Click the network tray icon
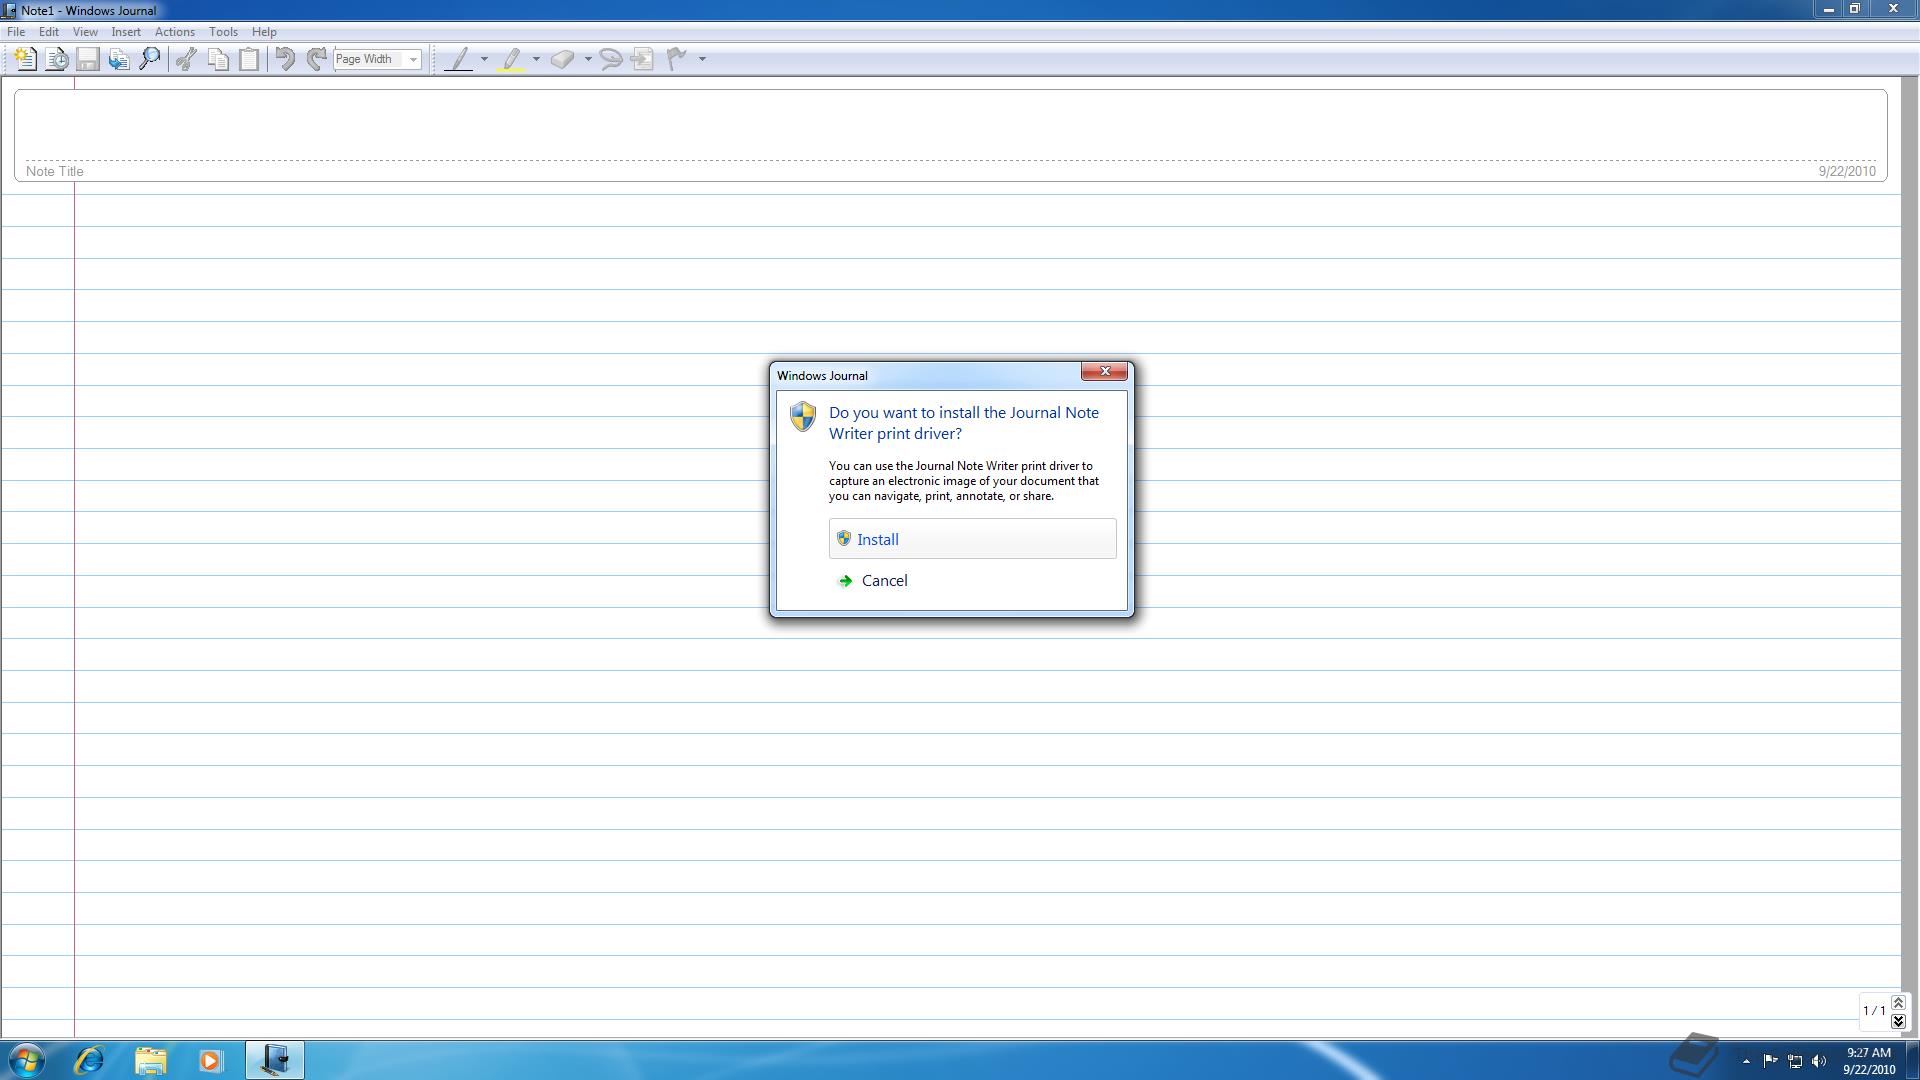The height and width of the screenshot is (1080, 1920). click(x=1795, y=1061)
